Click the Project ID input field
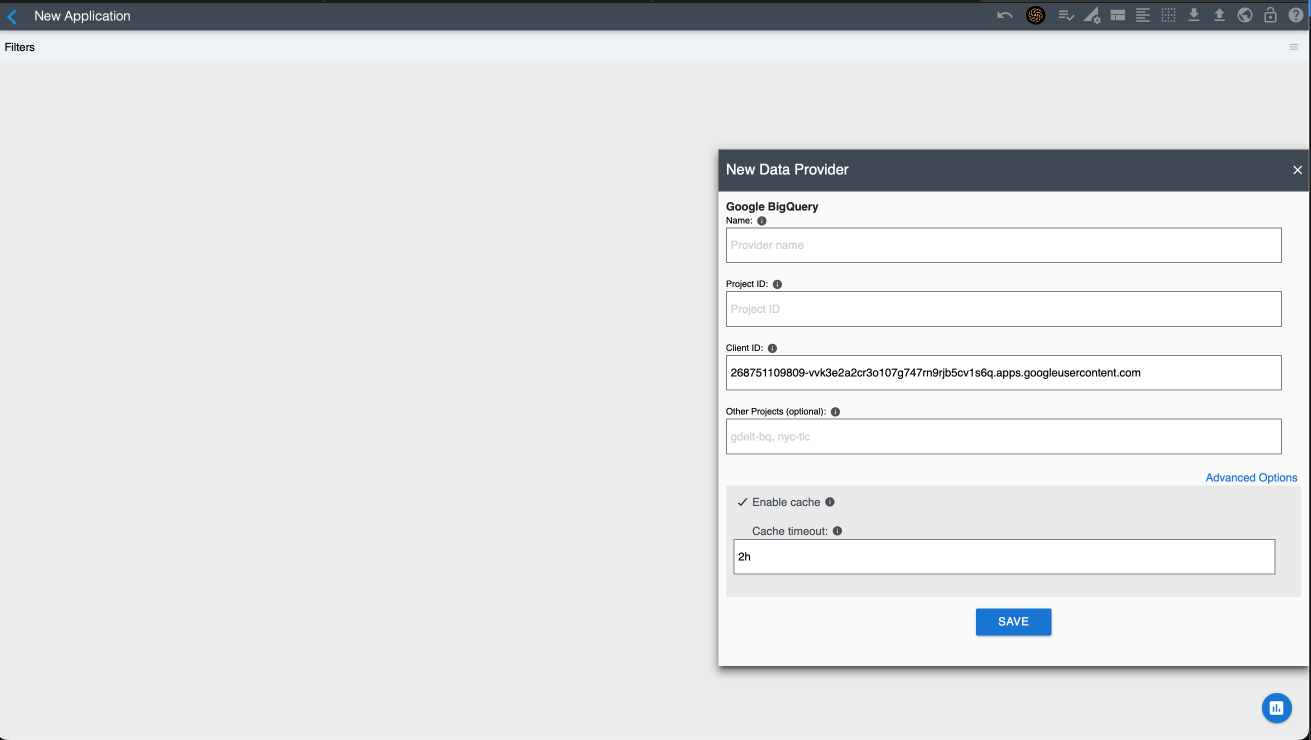Image resolution: width=1311 pixels, height=740 pixels. (1003, 309)
